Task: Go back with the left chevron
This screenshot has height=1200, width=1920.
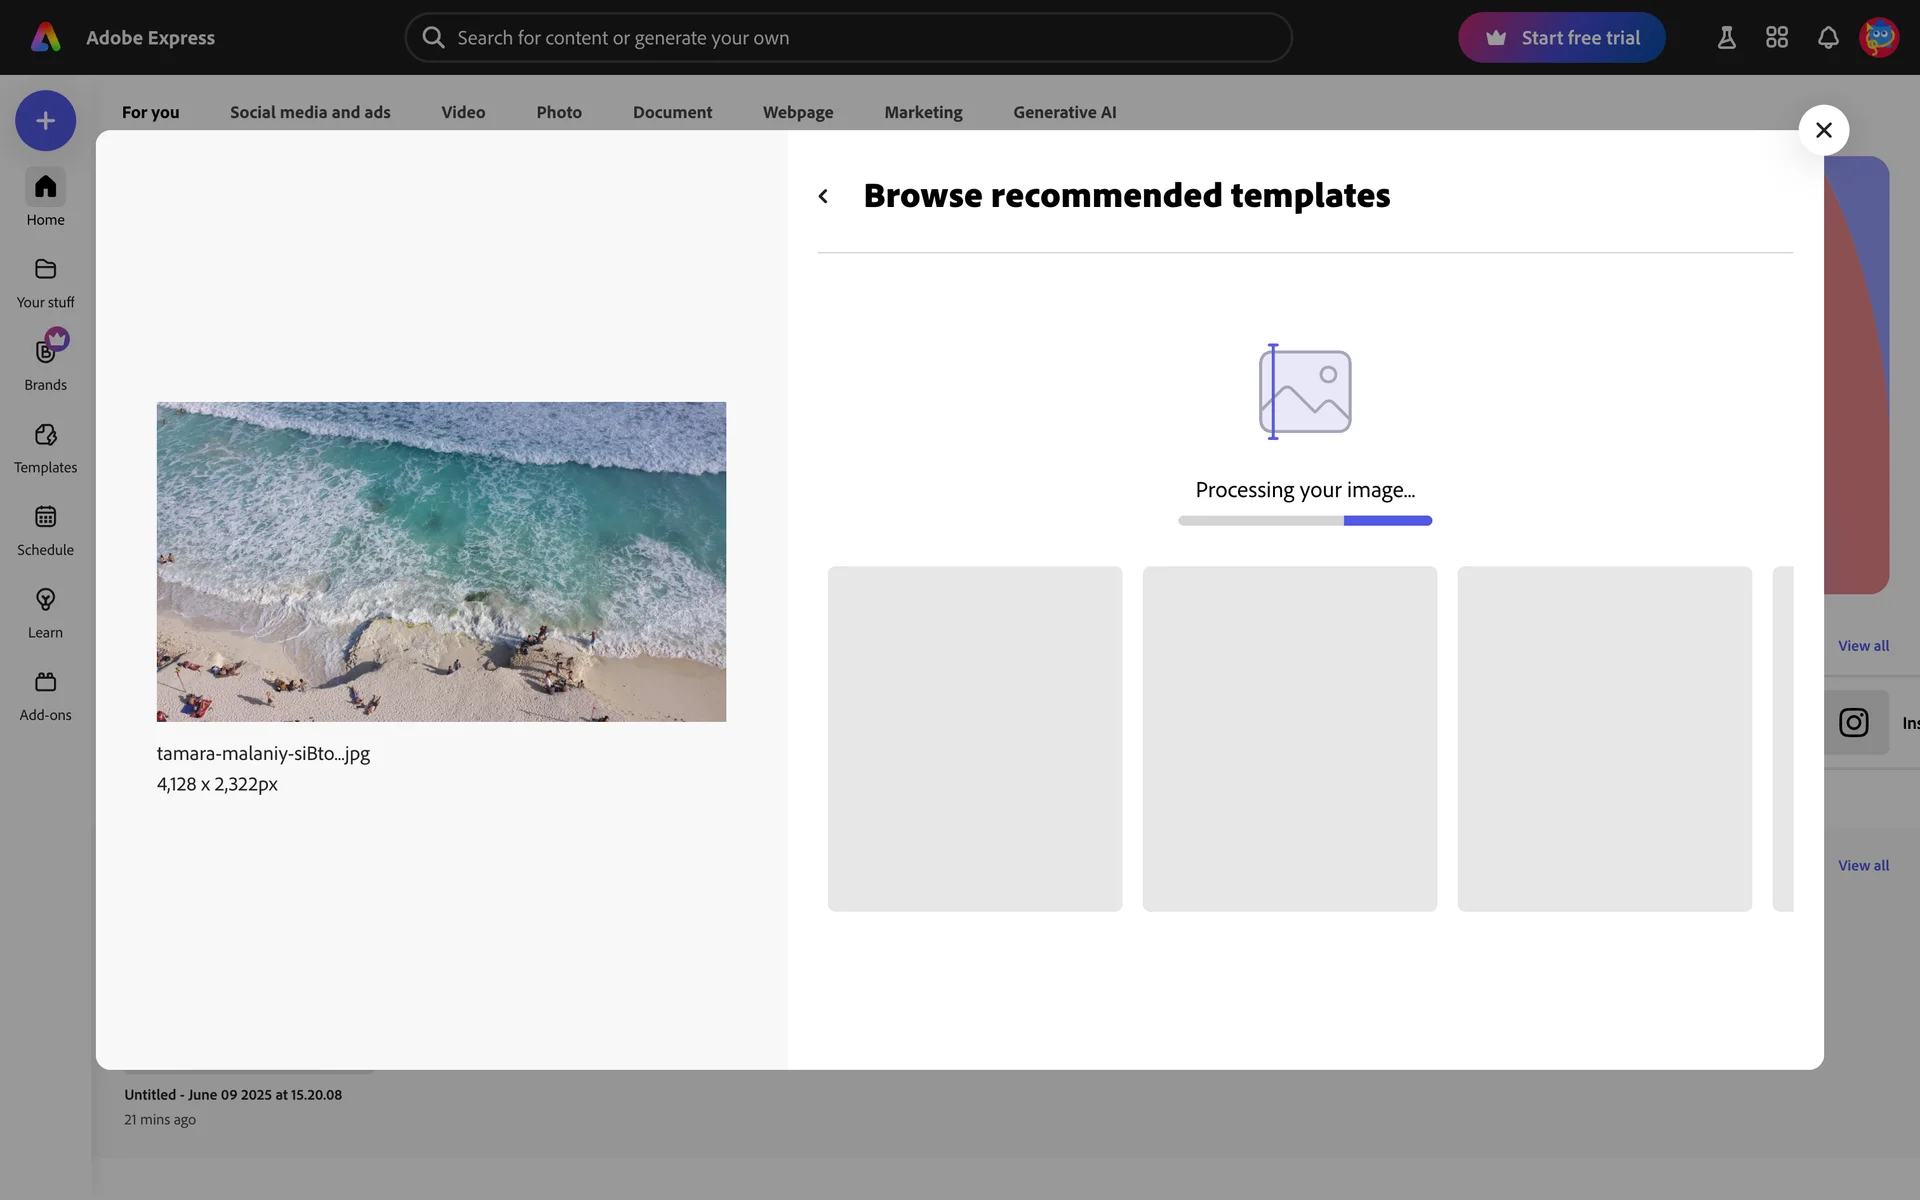Action: (823, 196)
